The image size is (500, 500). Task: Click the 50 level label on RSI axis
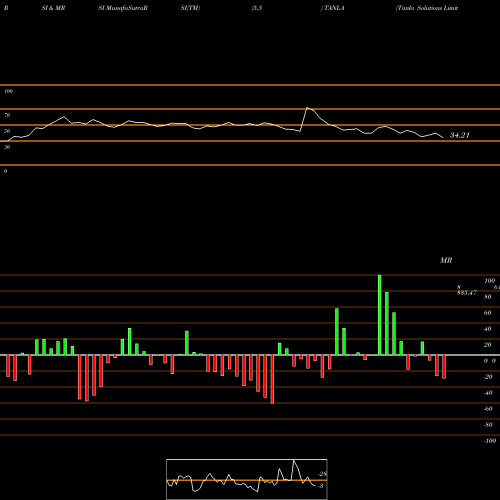tap(7, 131)
